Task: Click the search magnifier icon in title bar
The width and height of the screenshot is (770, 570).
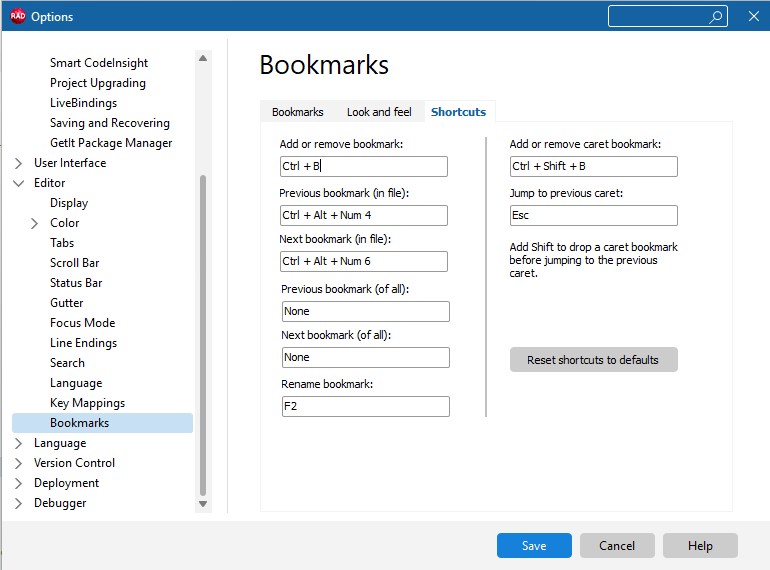Action: [x=715, y=17]
